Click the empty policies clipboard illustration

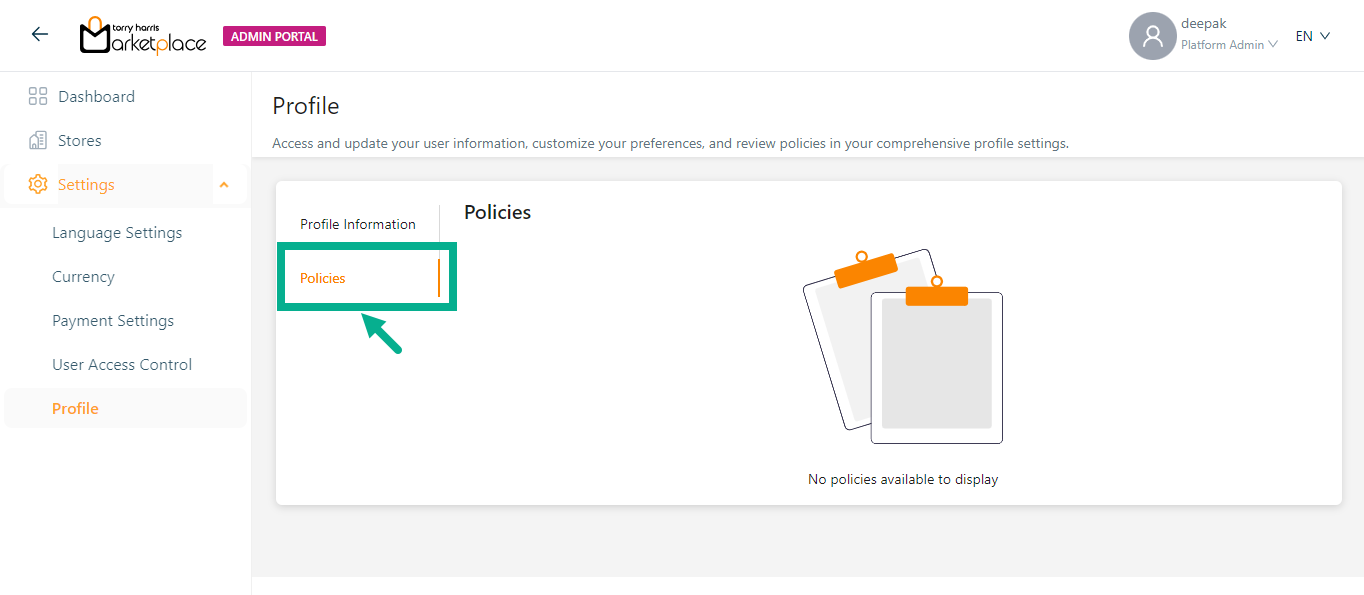click(x=902, y=346)
